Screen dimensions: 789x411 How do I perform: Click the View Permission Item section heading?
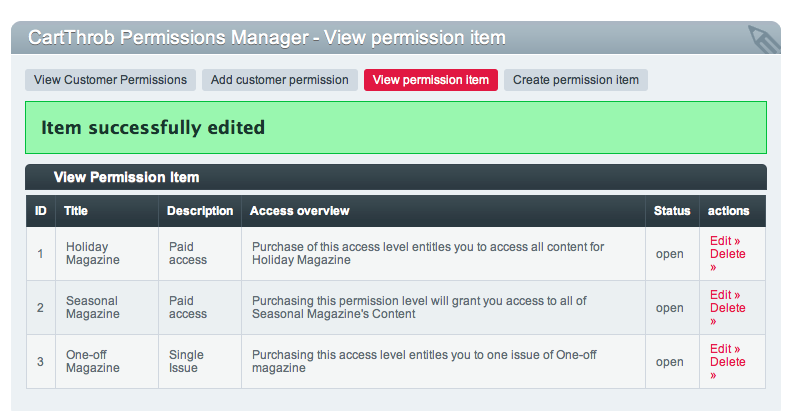(x=126, y=178)
